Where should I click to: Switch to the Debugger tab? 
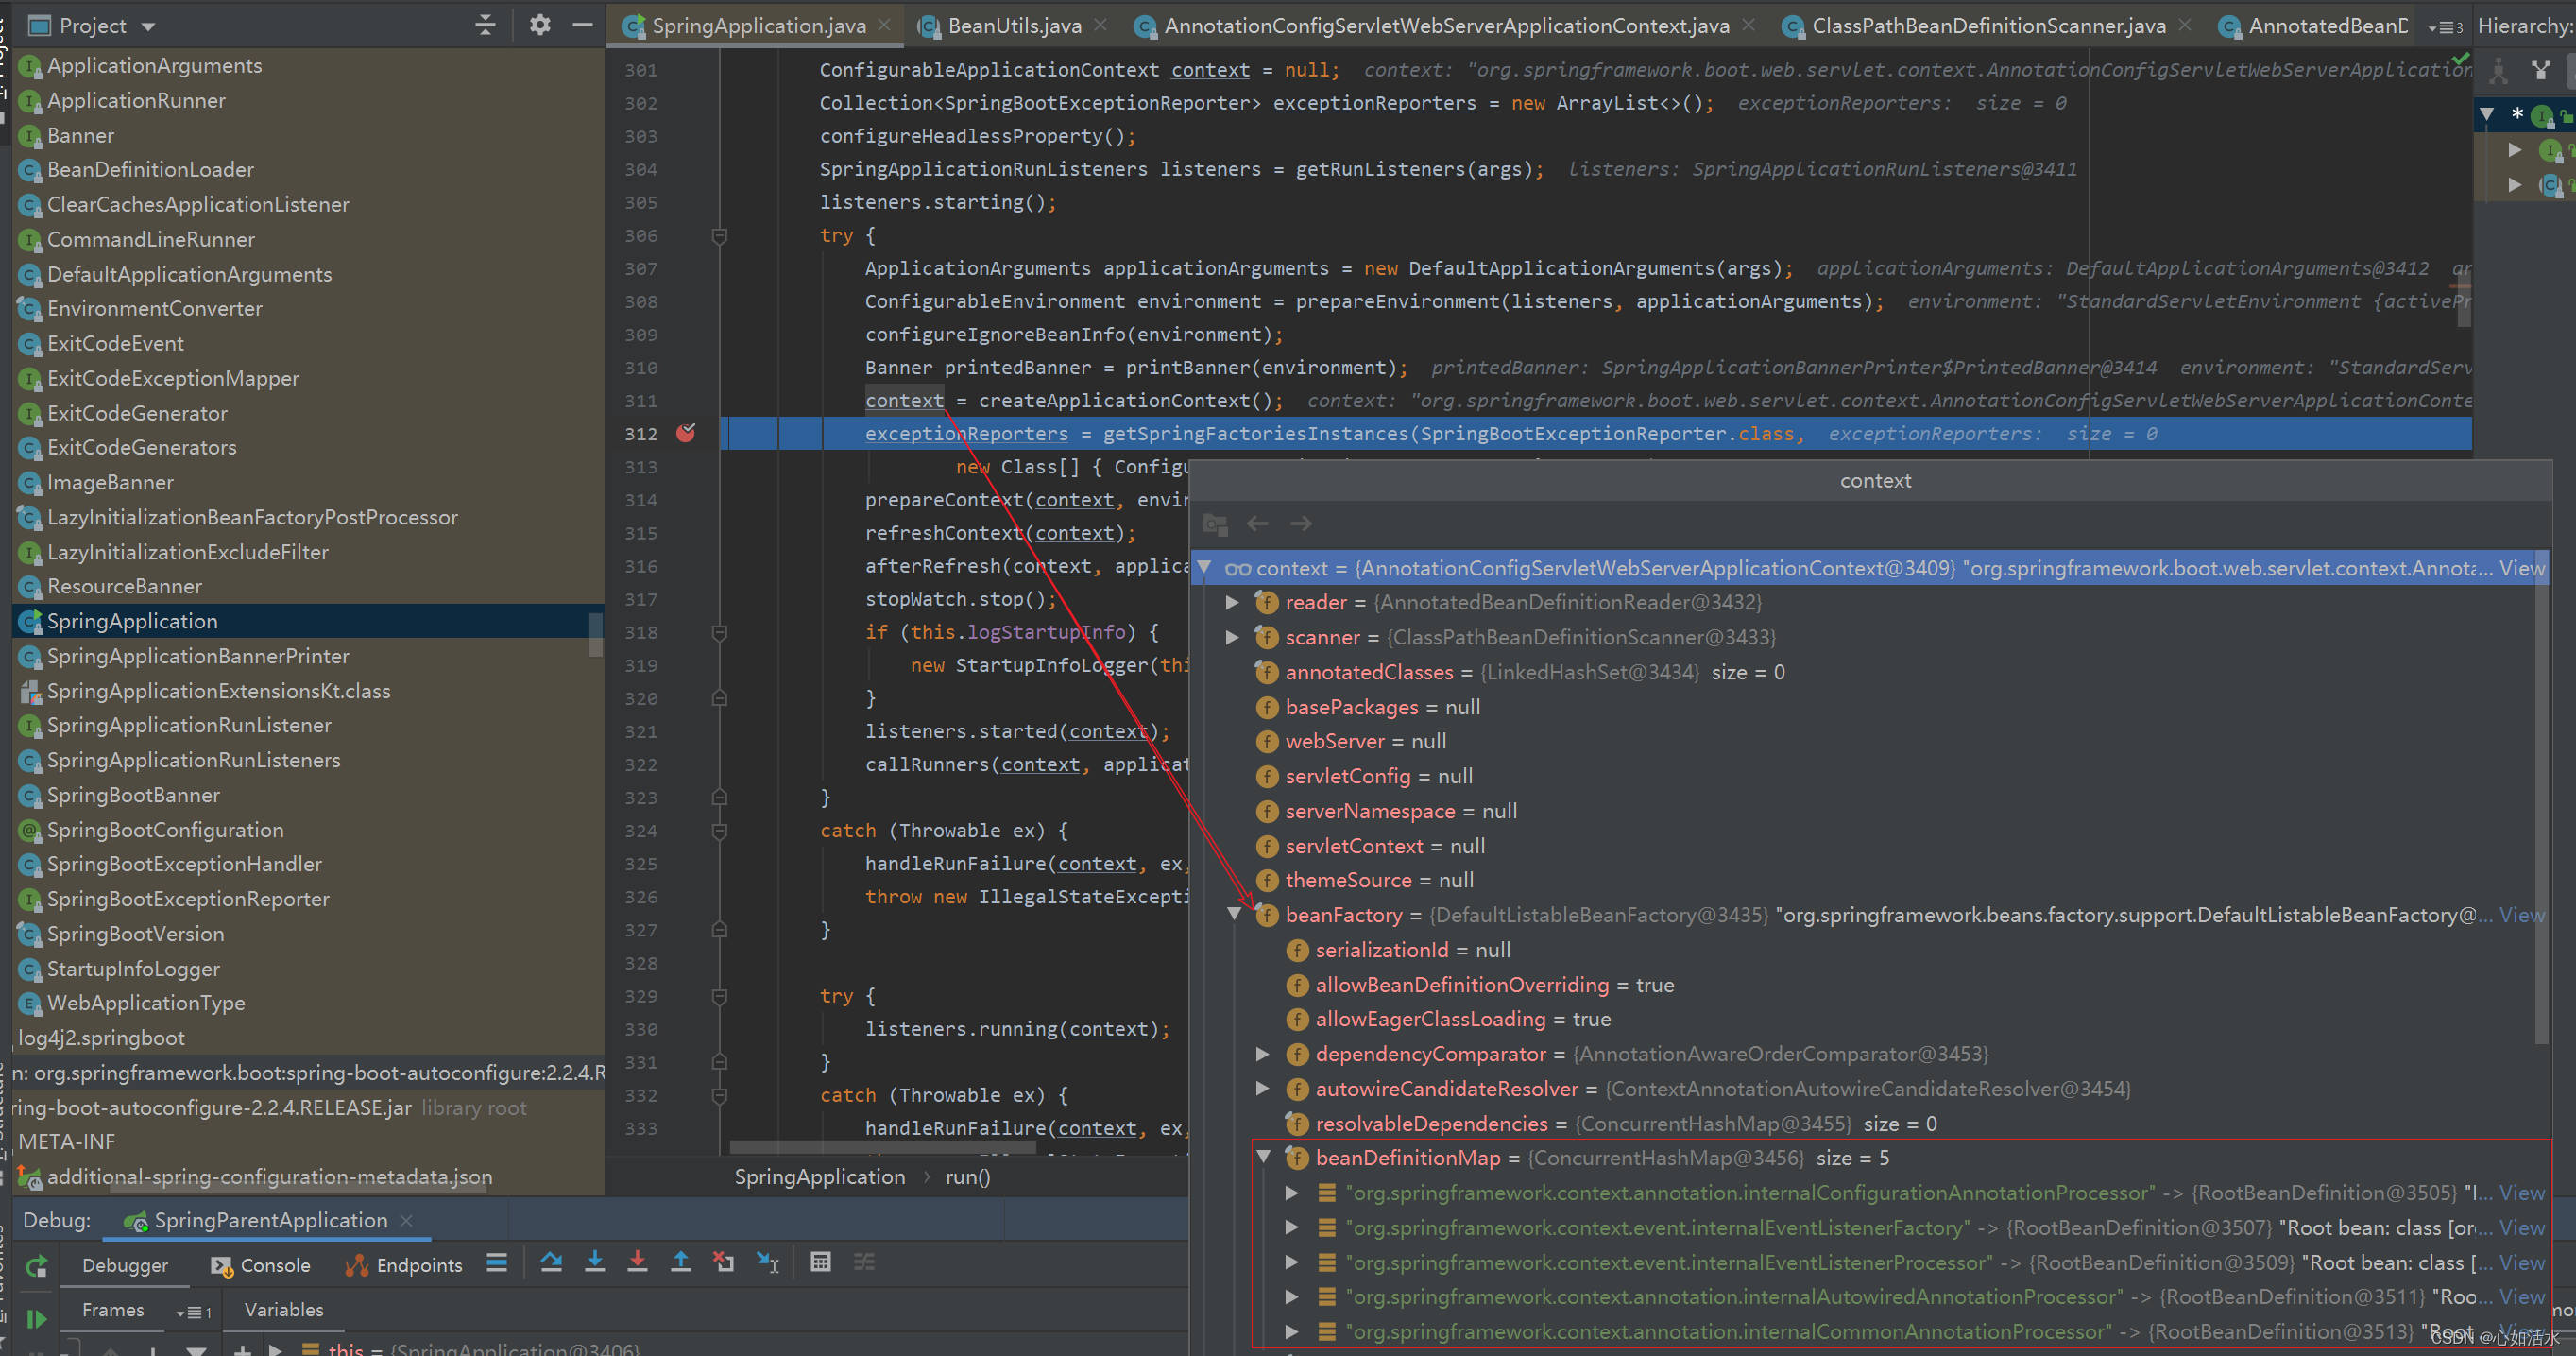tap(125, 1265)
